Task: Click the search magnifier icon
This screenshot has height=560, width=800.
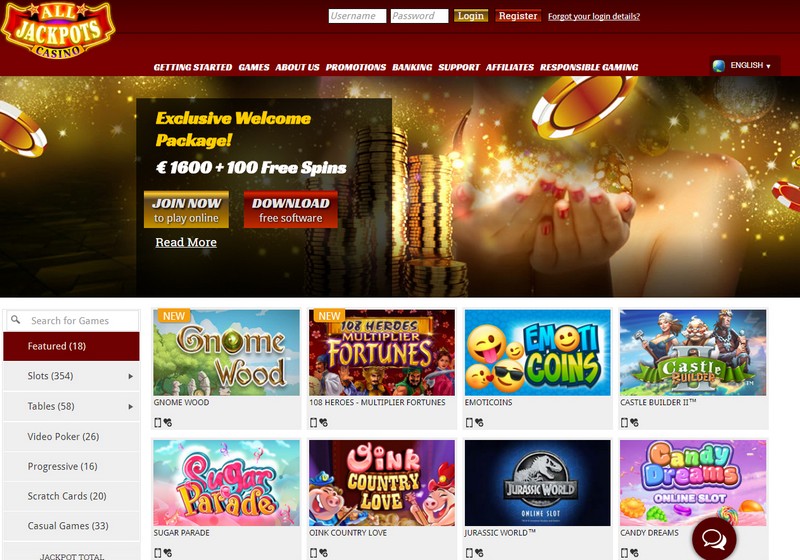Action: (x=16, y=320)
